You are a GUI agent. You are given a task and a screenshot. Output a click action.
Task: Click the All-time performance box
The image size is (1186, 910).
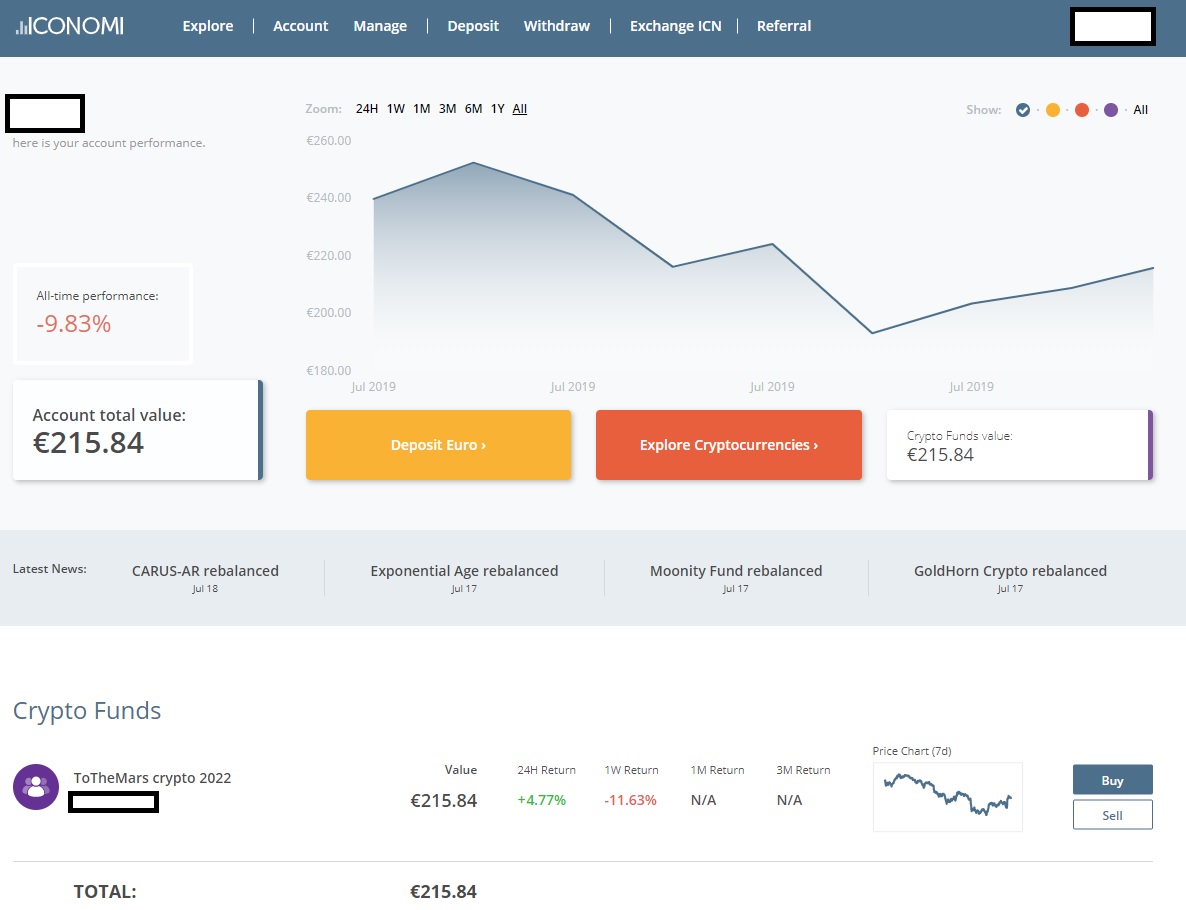pyautogui.click(x=103, y=314)
